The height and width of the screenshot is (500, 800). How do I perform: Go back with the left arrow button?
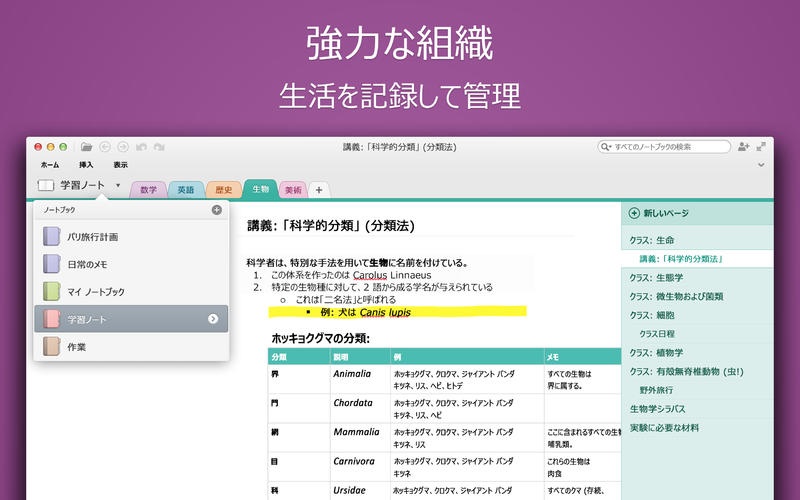click(x=105, y=147)
